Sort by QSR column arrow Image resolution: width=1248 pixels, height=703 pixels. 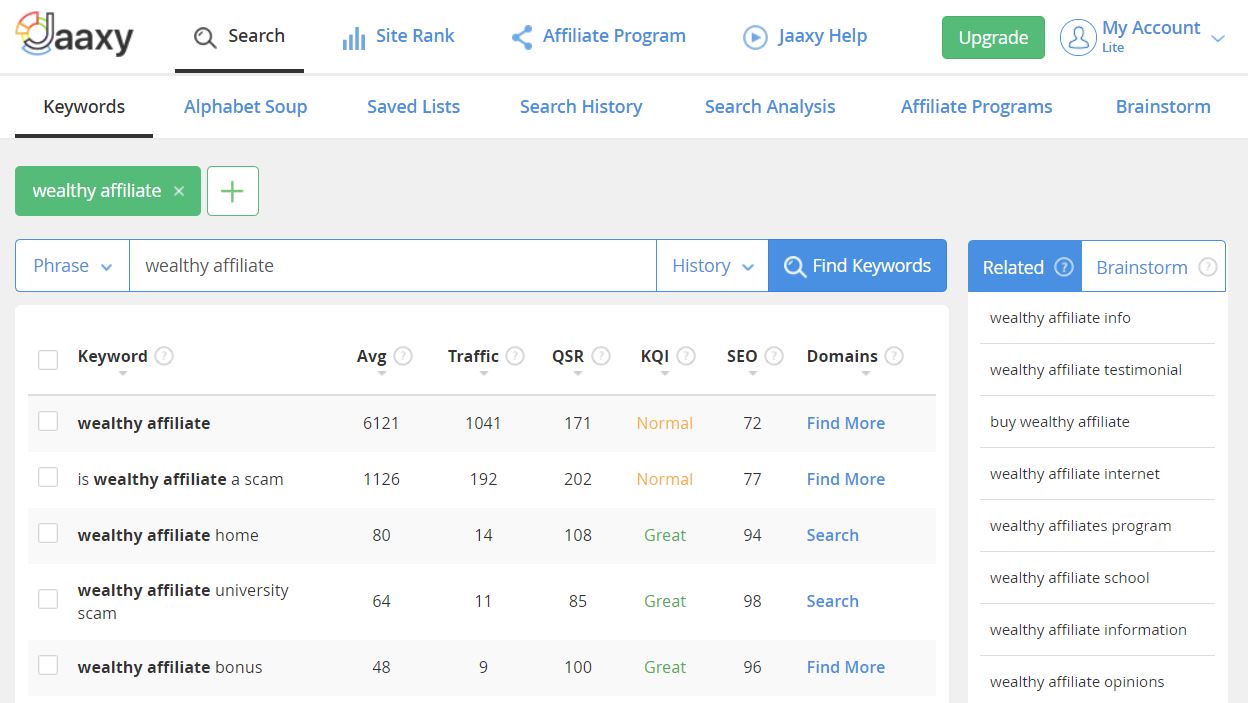click(x=578, y=374)
